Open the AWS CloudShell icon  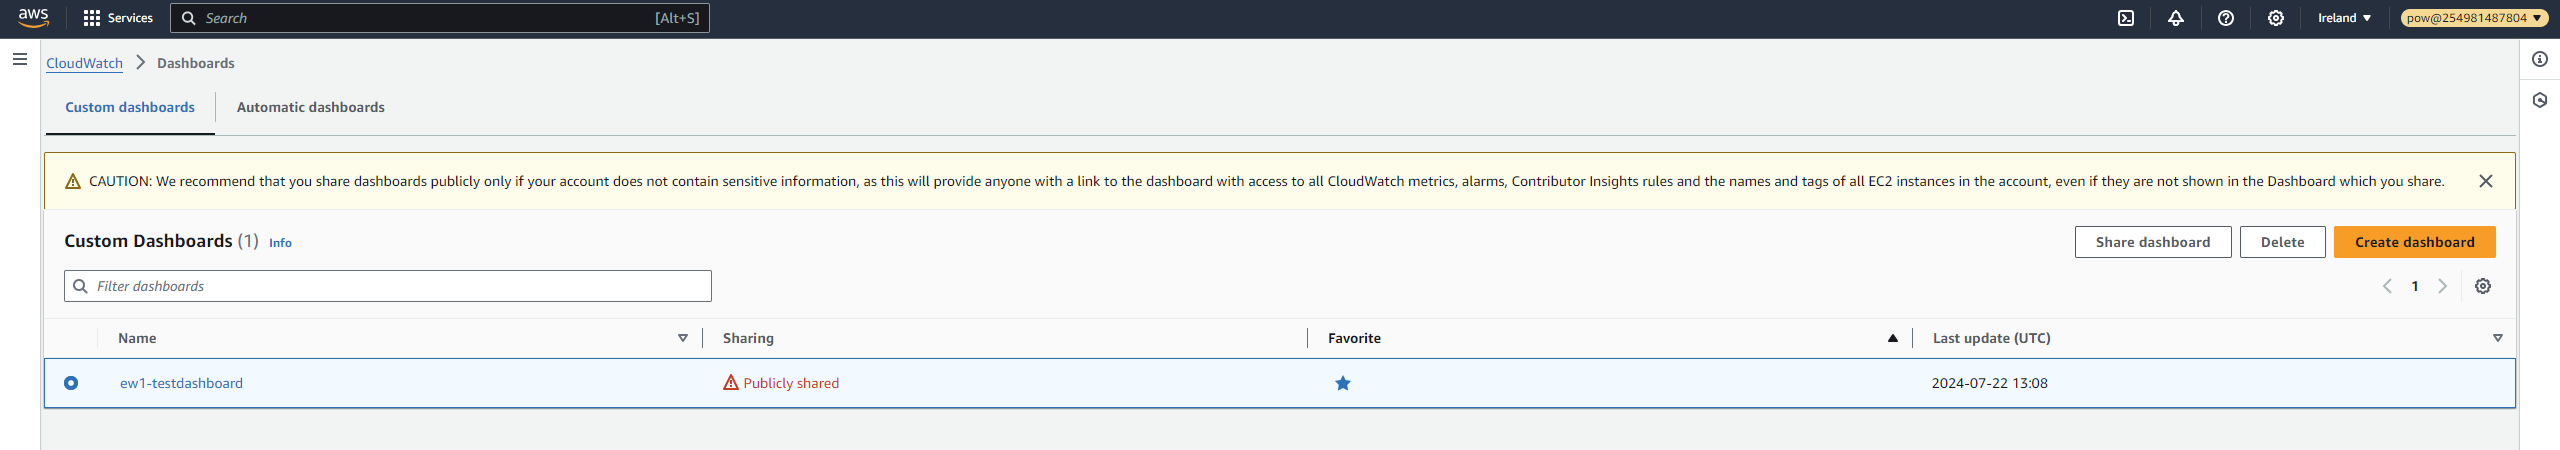click(2126, 18)
